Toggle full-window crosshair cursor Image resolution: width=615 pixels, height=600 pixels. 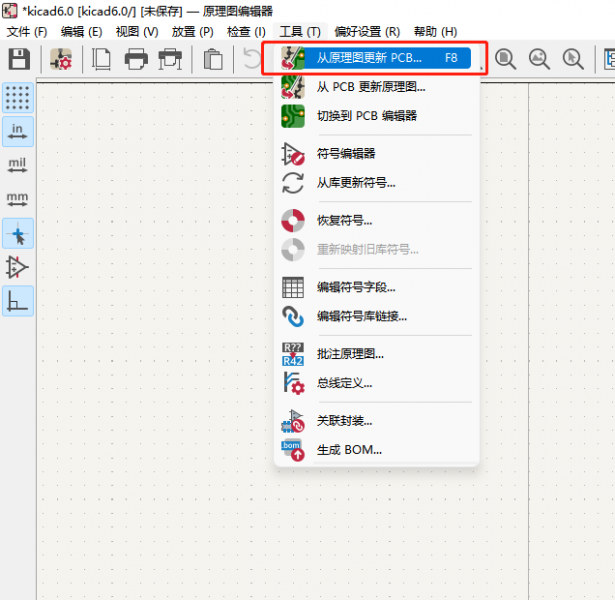click(18, 233)
